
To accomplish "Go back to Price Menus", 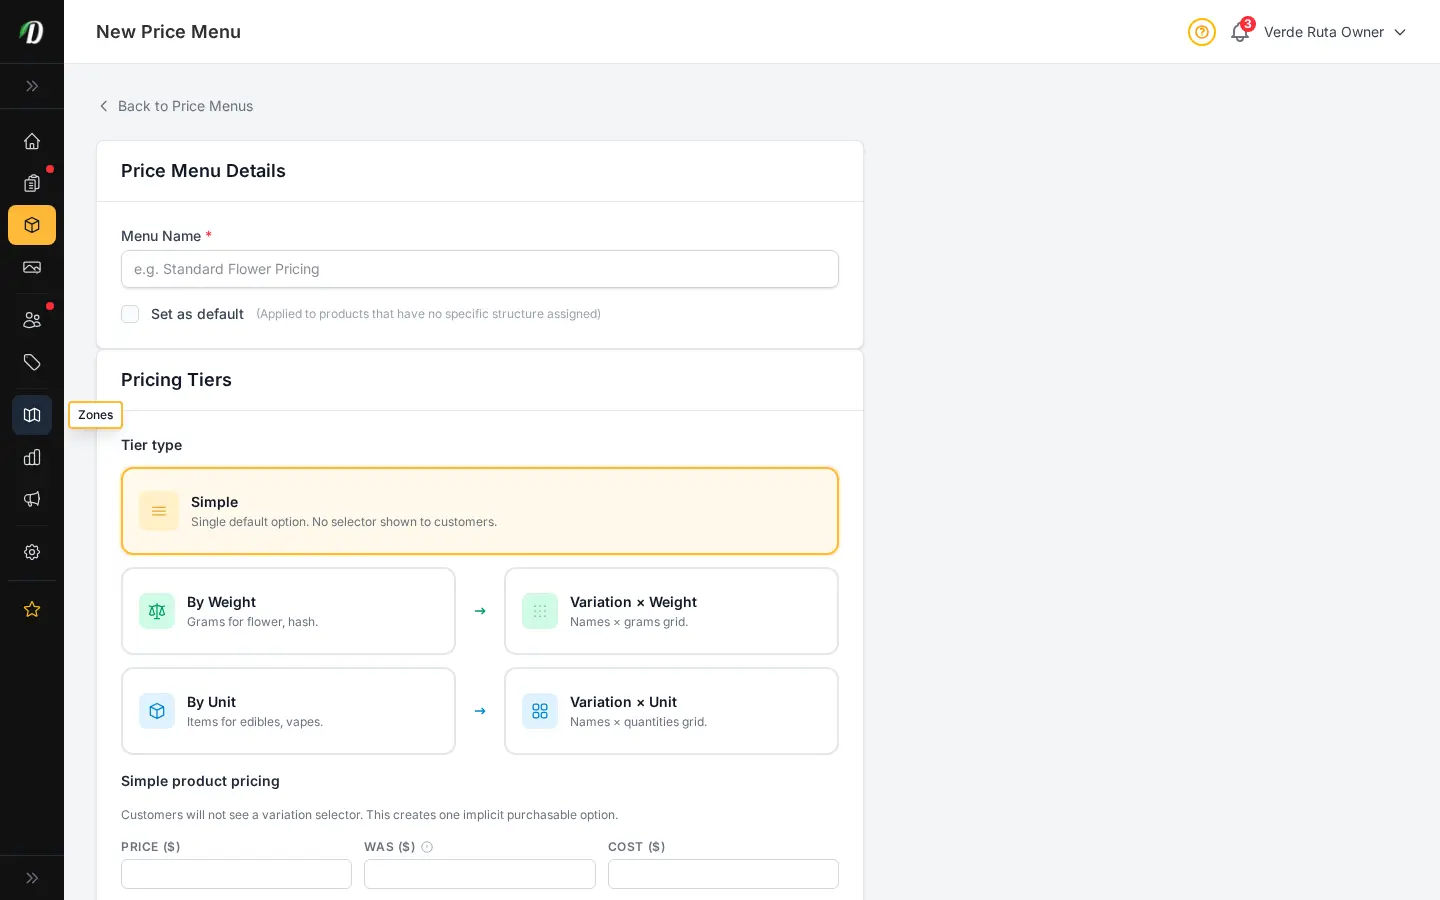I will click(175, 106).
